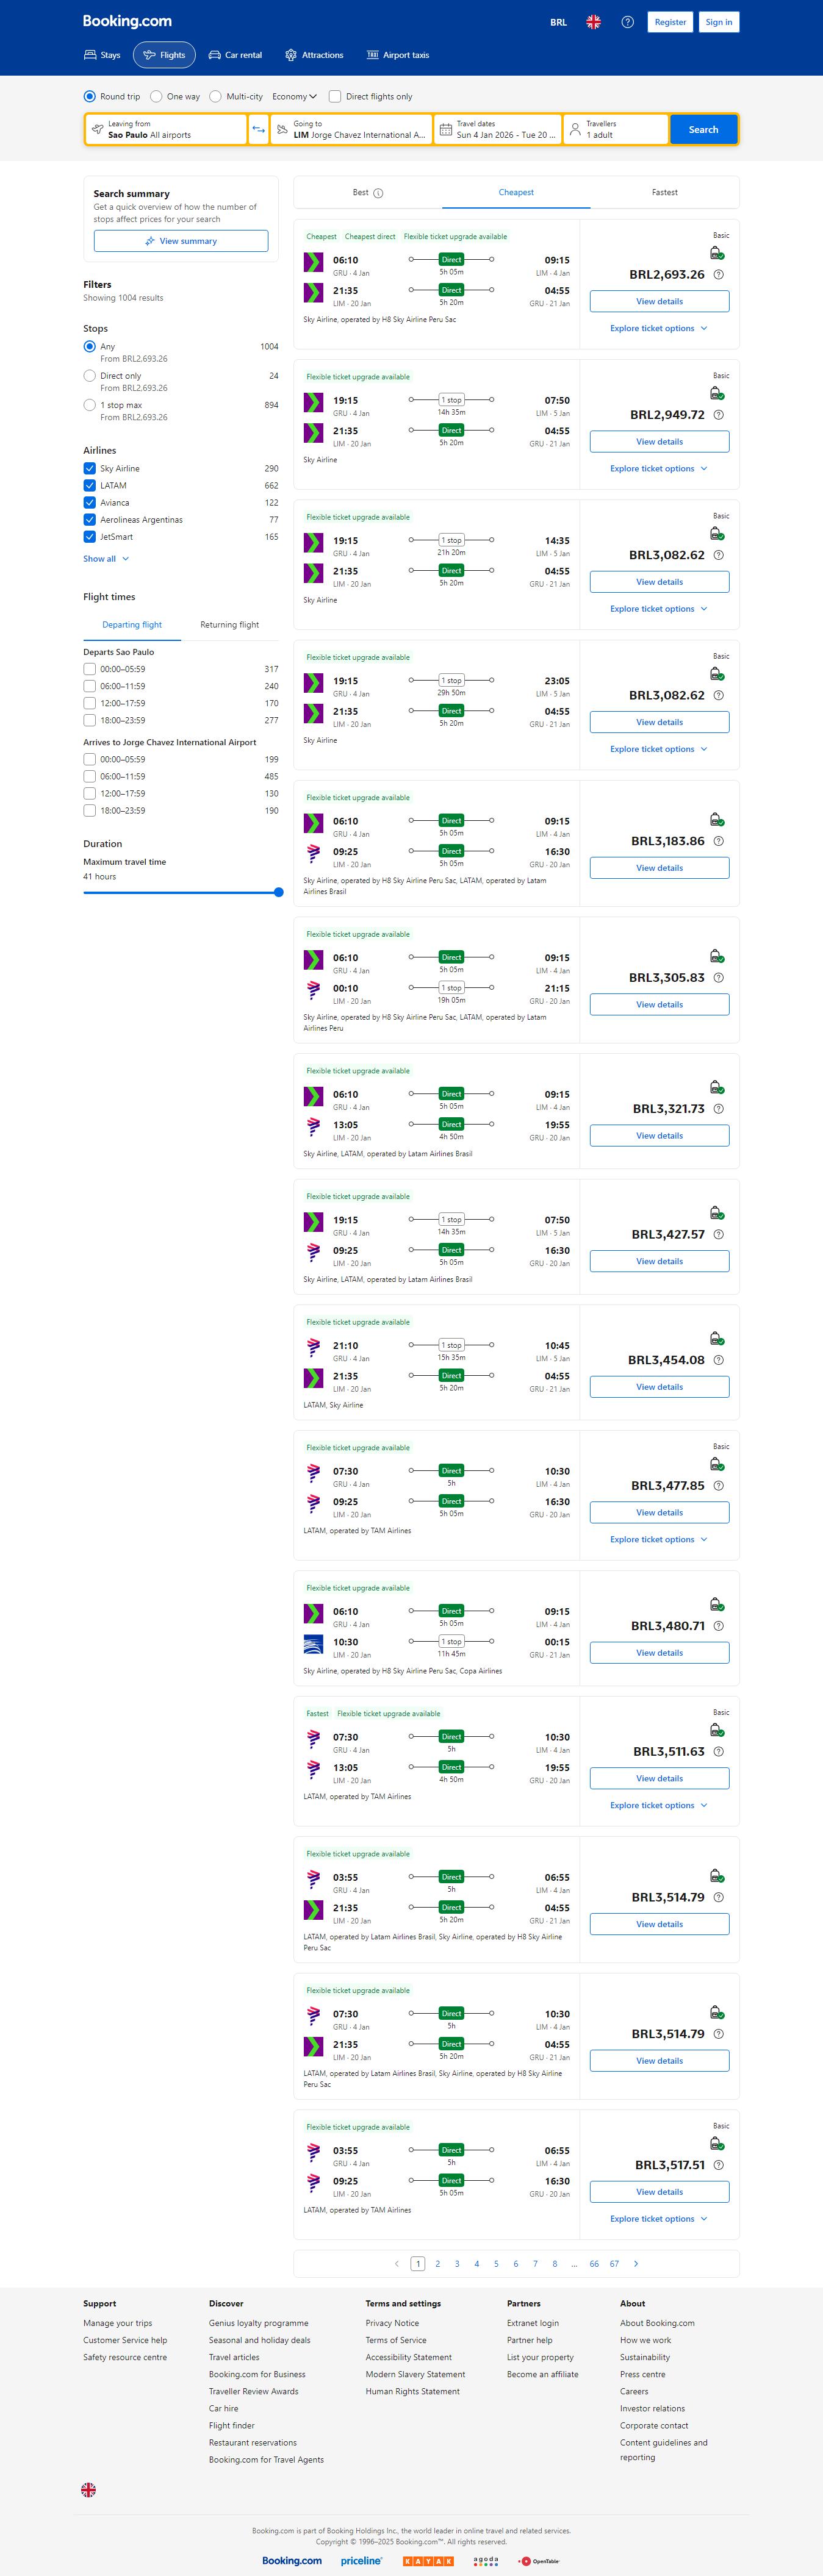Uncheck the LATAM airline filter
Viewport: 823px width, 2576px height.
pyautogui.click(x=90, y=486)
